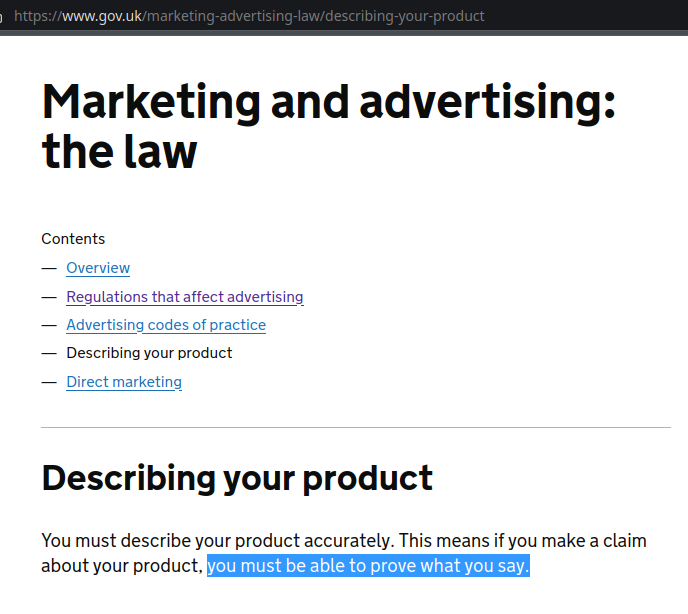The image size is (688, 614).
Task: Open Regulations that affect advertising link
Action: click(x=184, y=297)
